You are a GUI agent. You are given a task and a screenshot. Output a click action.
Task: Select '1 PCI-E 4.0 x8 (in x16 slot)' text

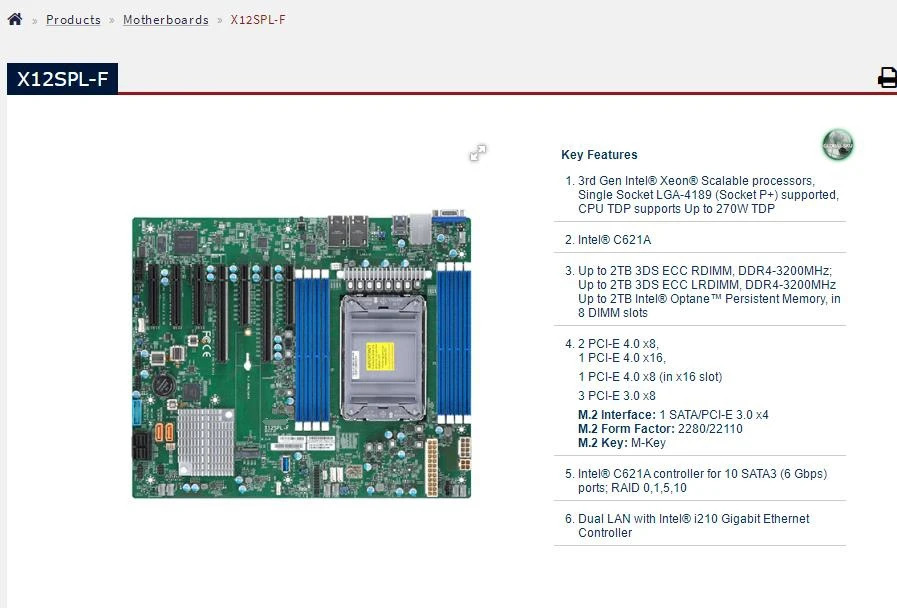tap(650, 377)
